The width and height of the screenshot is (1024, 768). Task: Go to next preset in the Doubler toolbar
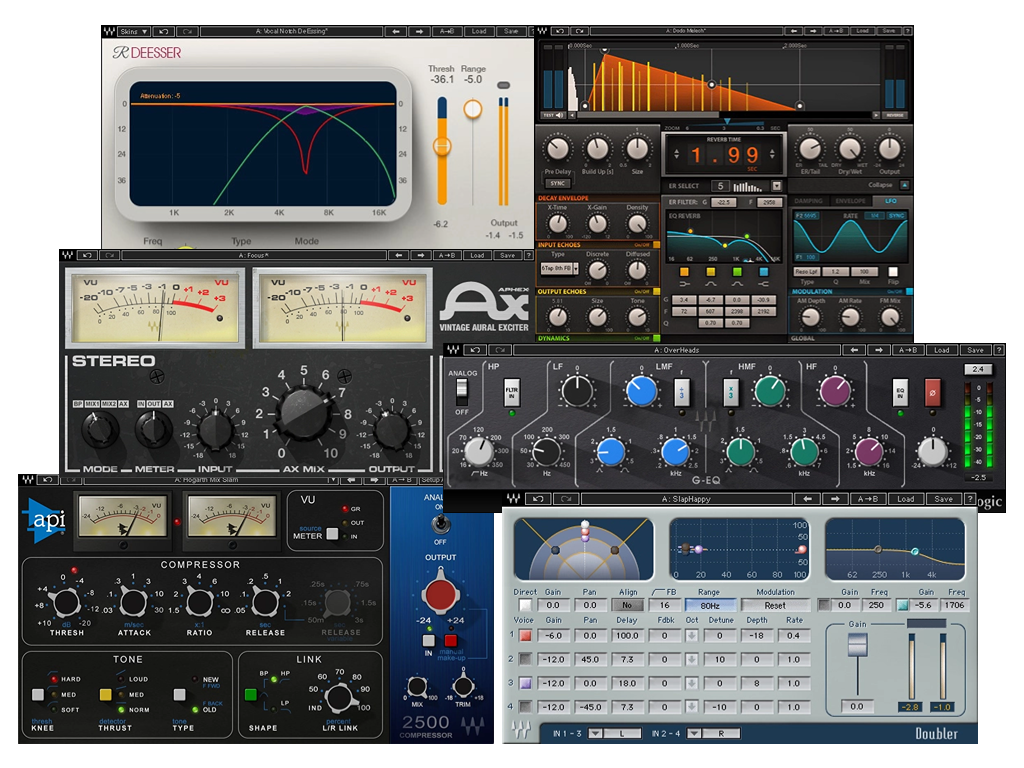834,499
